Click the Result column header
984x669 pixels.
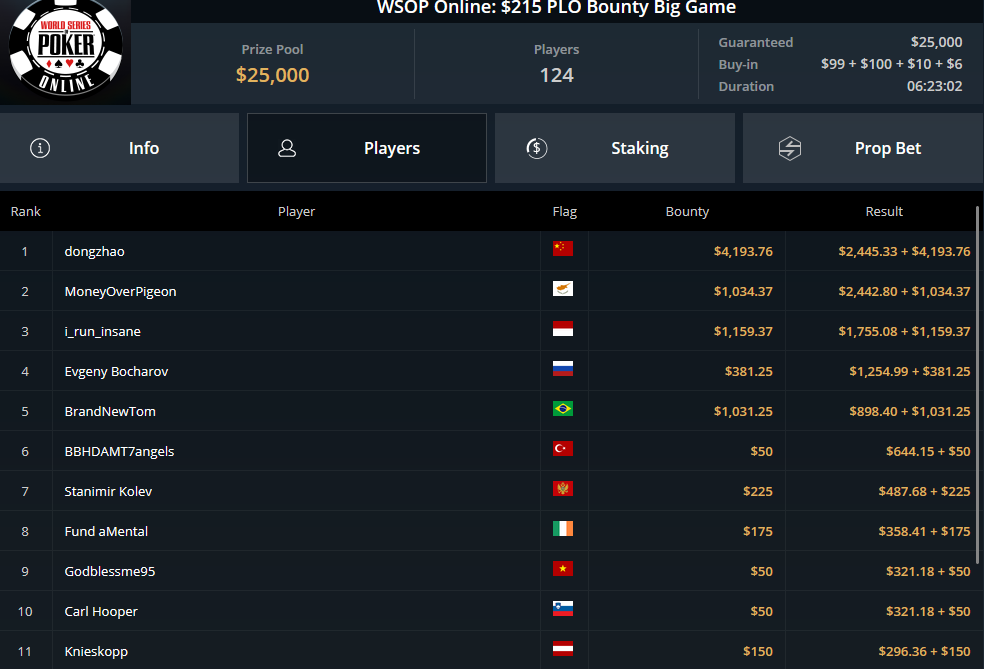[884, 211]
